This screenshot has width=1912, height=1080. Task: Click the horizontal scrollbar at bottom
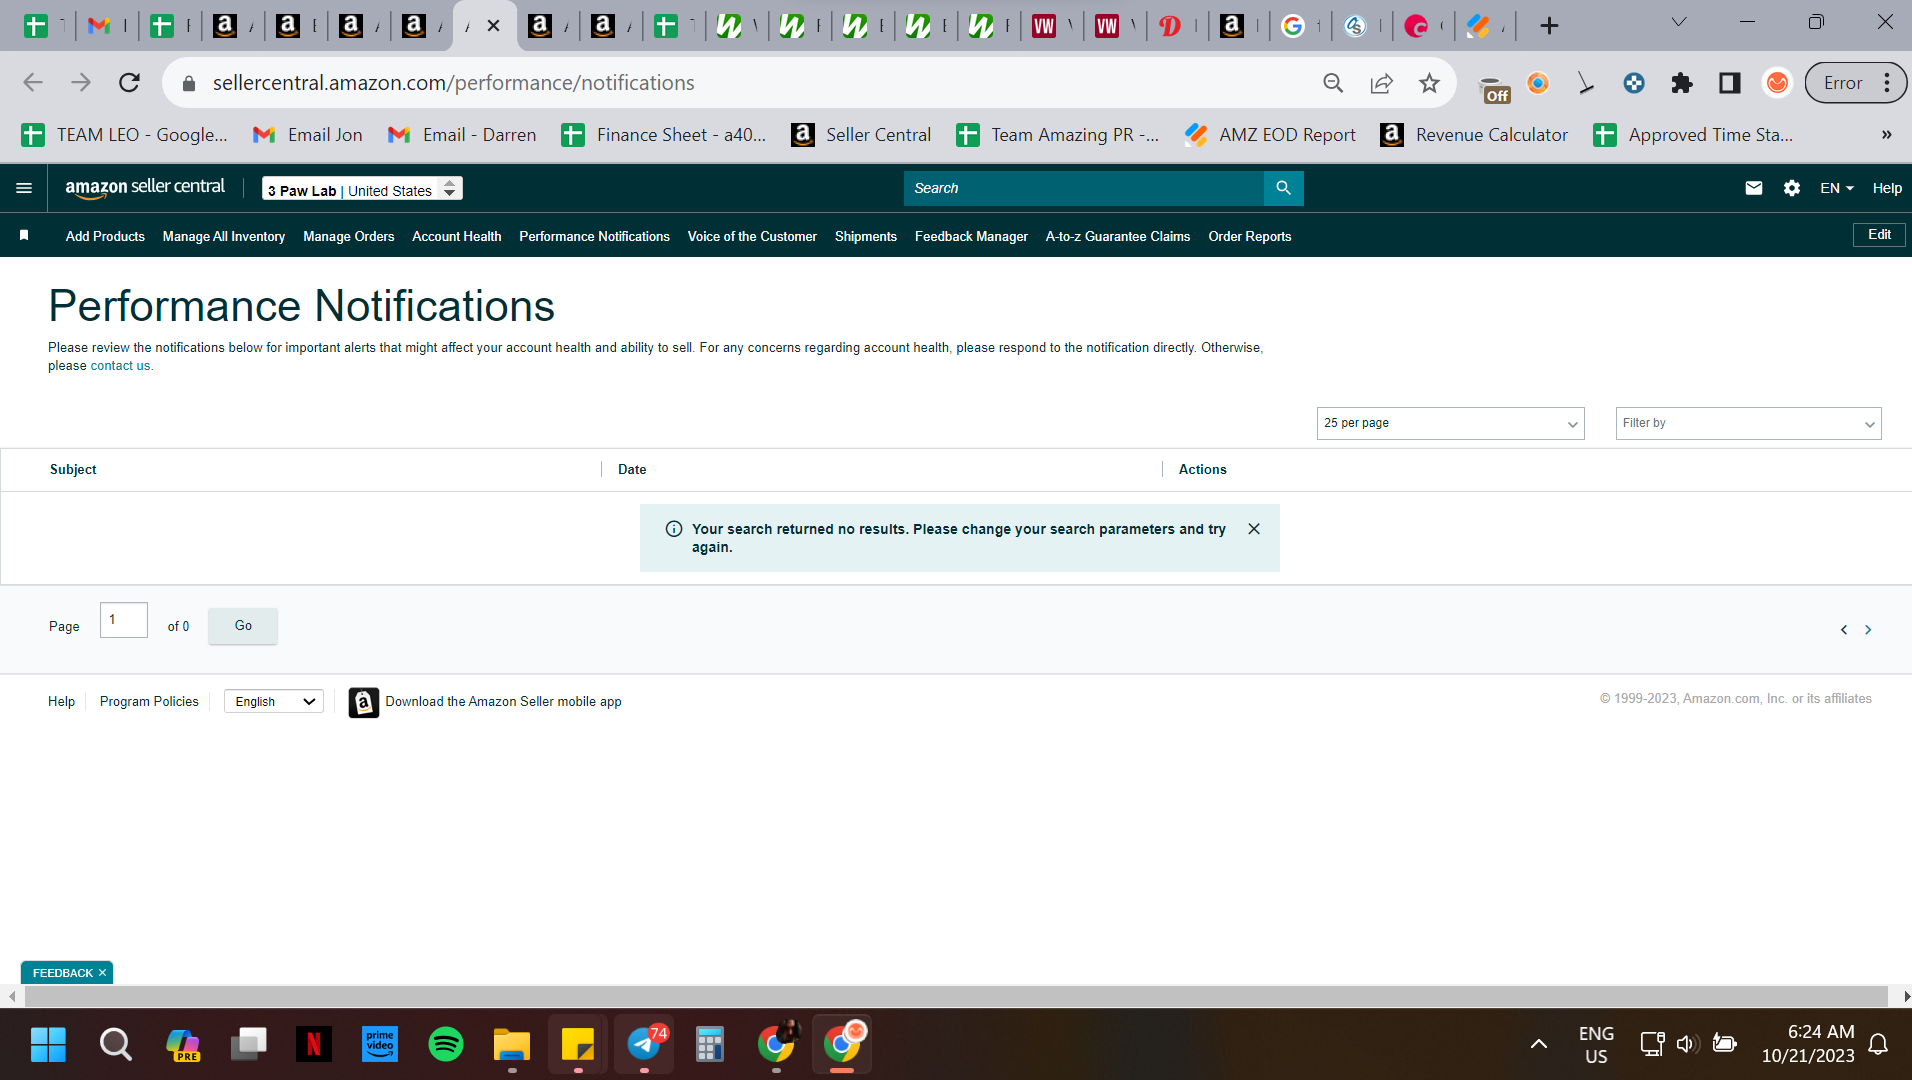(x=955, y=996)
